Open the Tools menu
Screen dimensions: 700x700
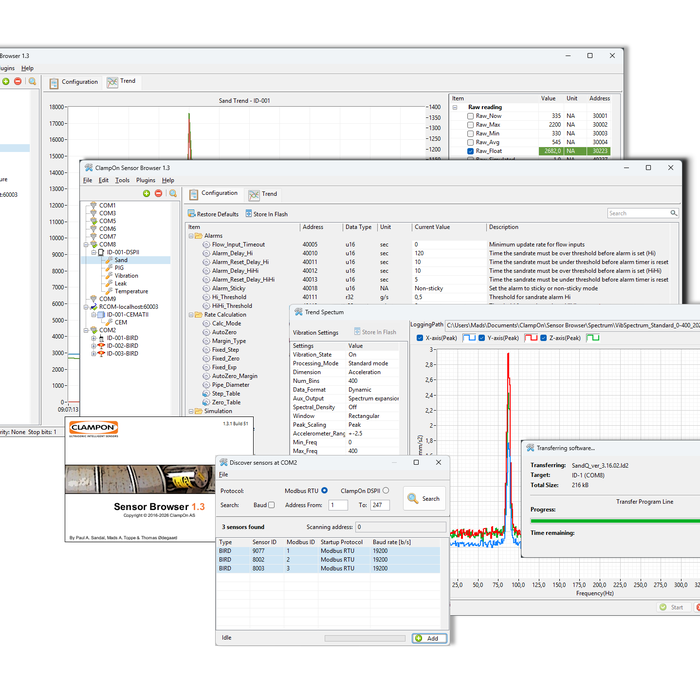coord(122,180)
